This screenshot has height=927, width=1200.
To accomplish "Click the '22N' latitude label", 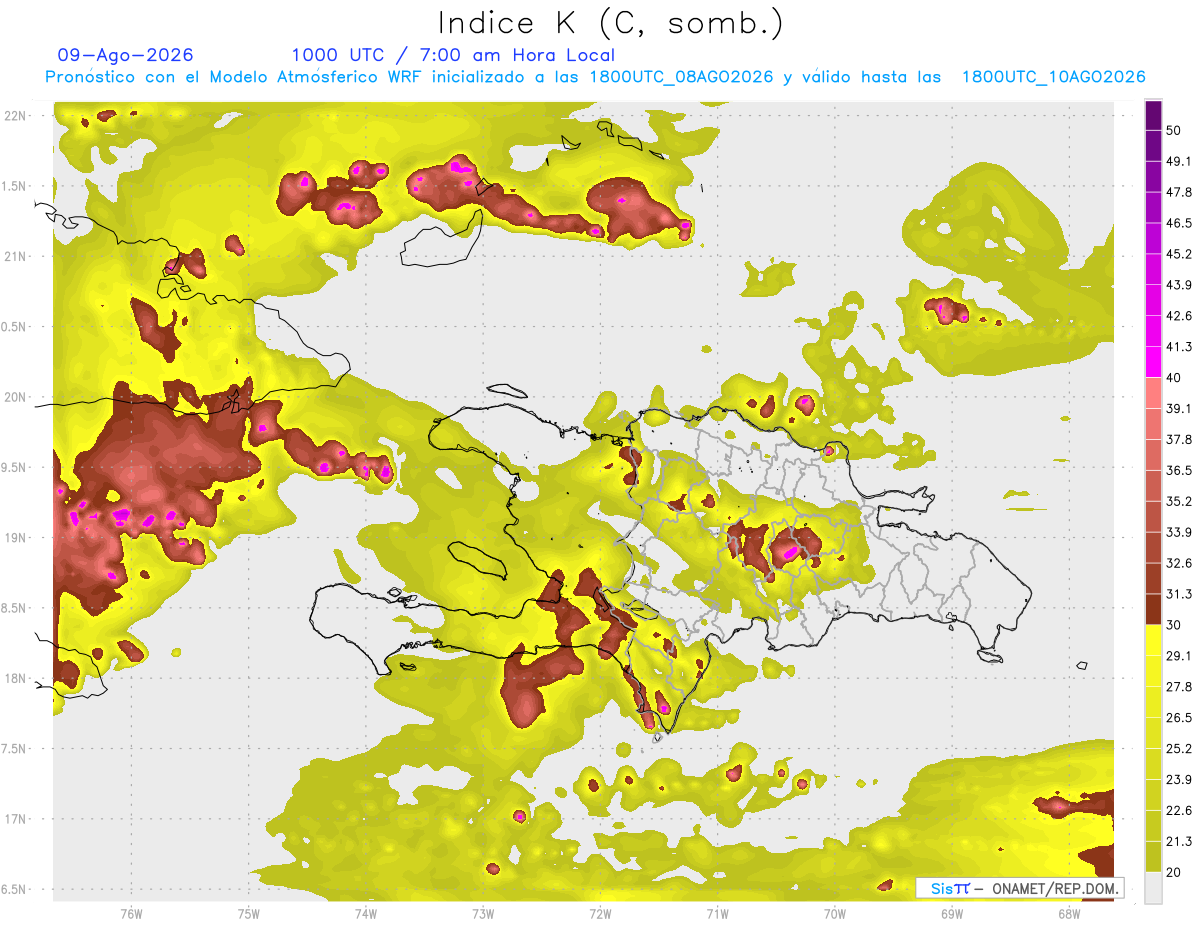I will click(x=15, y=116).
